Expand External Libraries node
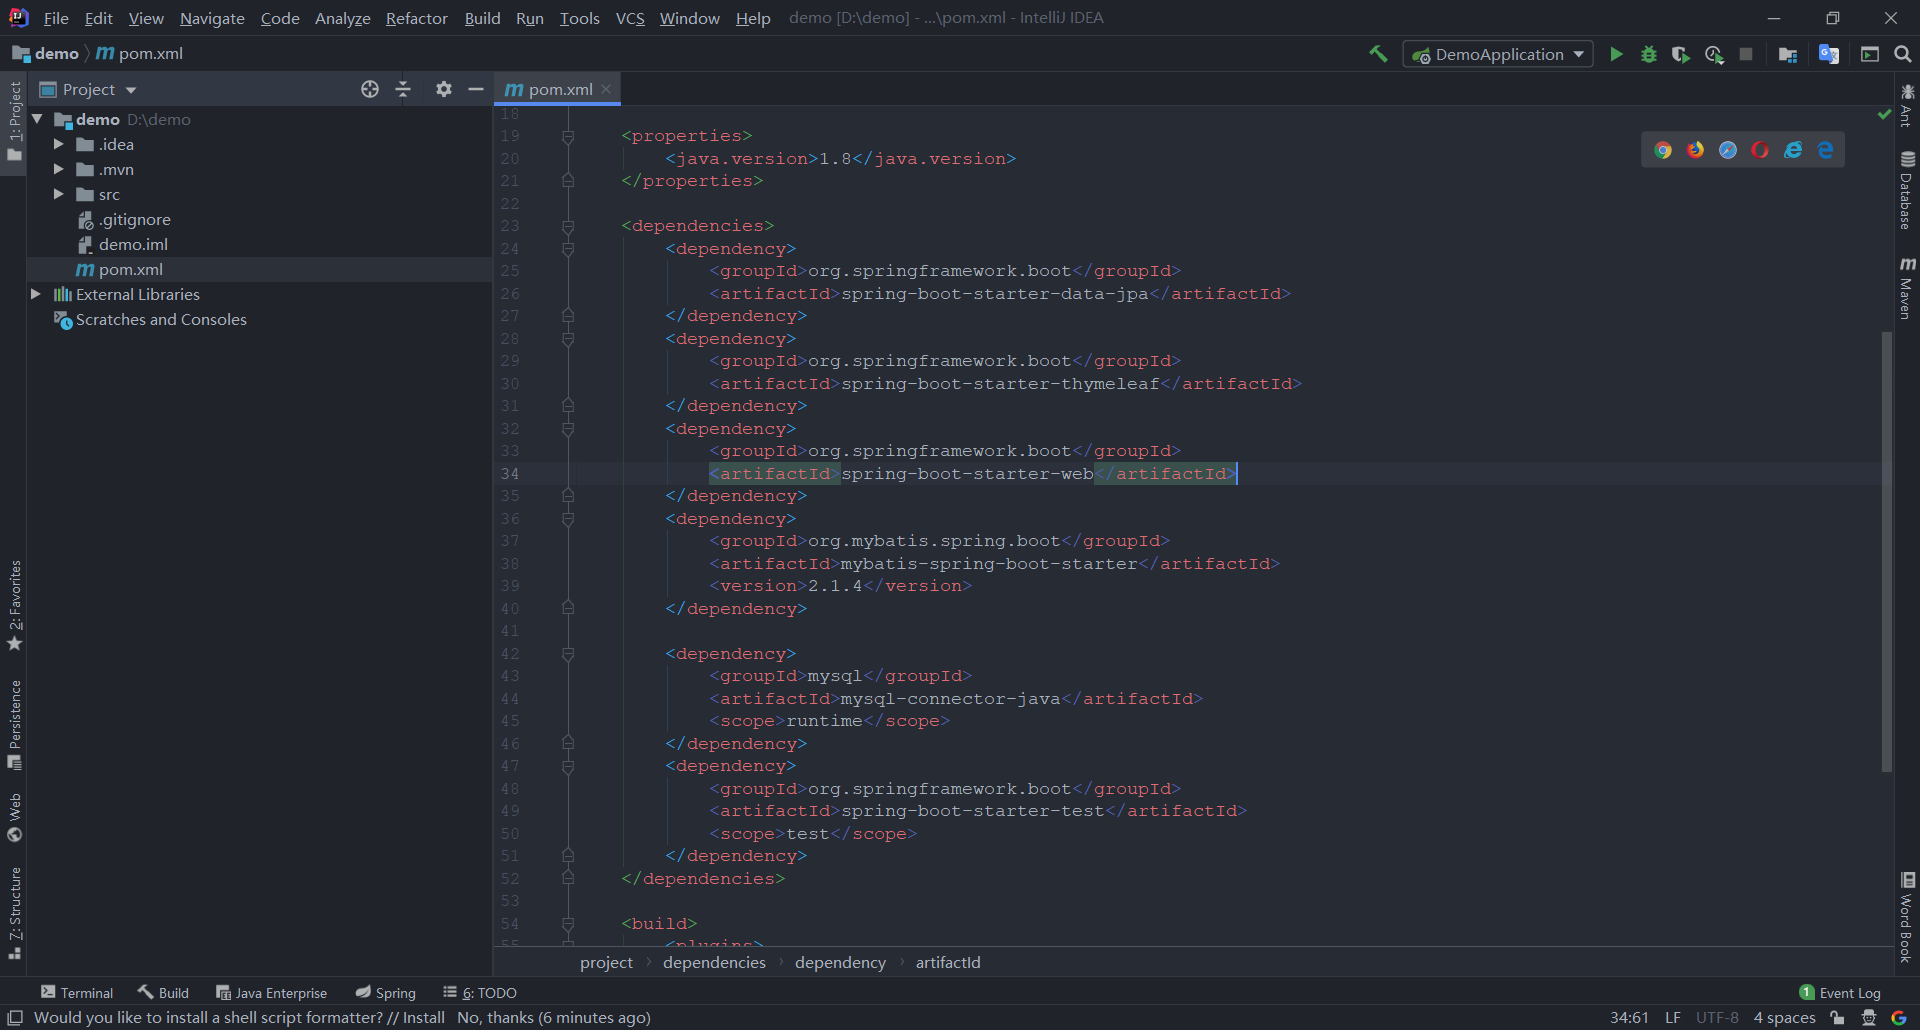 click(x=36, y=294)
